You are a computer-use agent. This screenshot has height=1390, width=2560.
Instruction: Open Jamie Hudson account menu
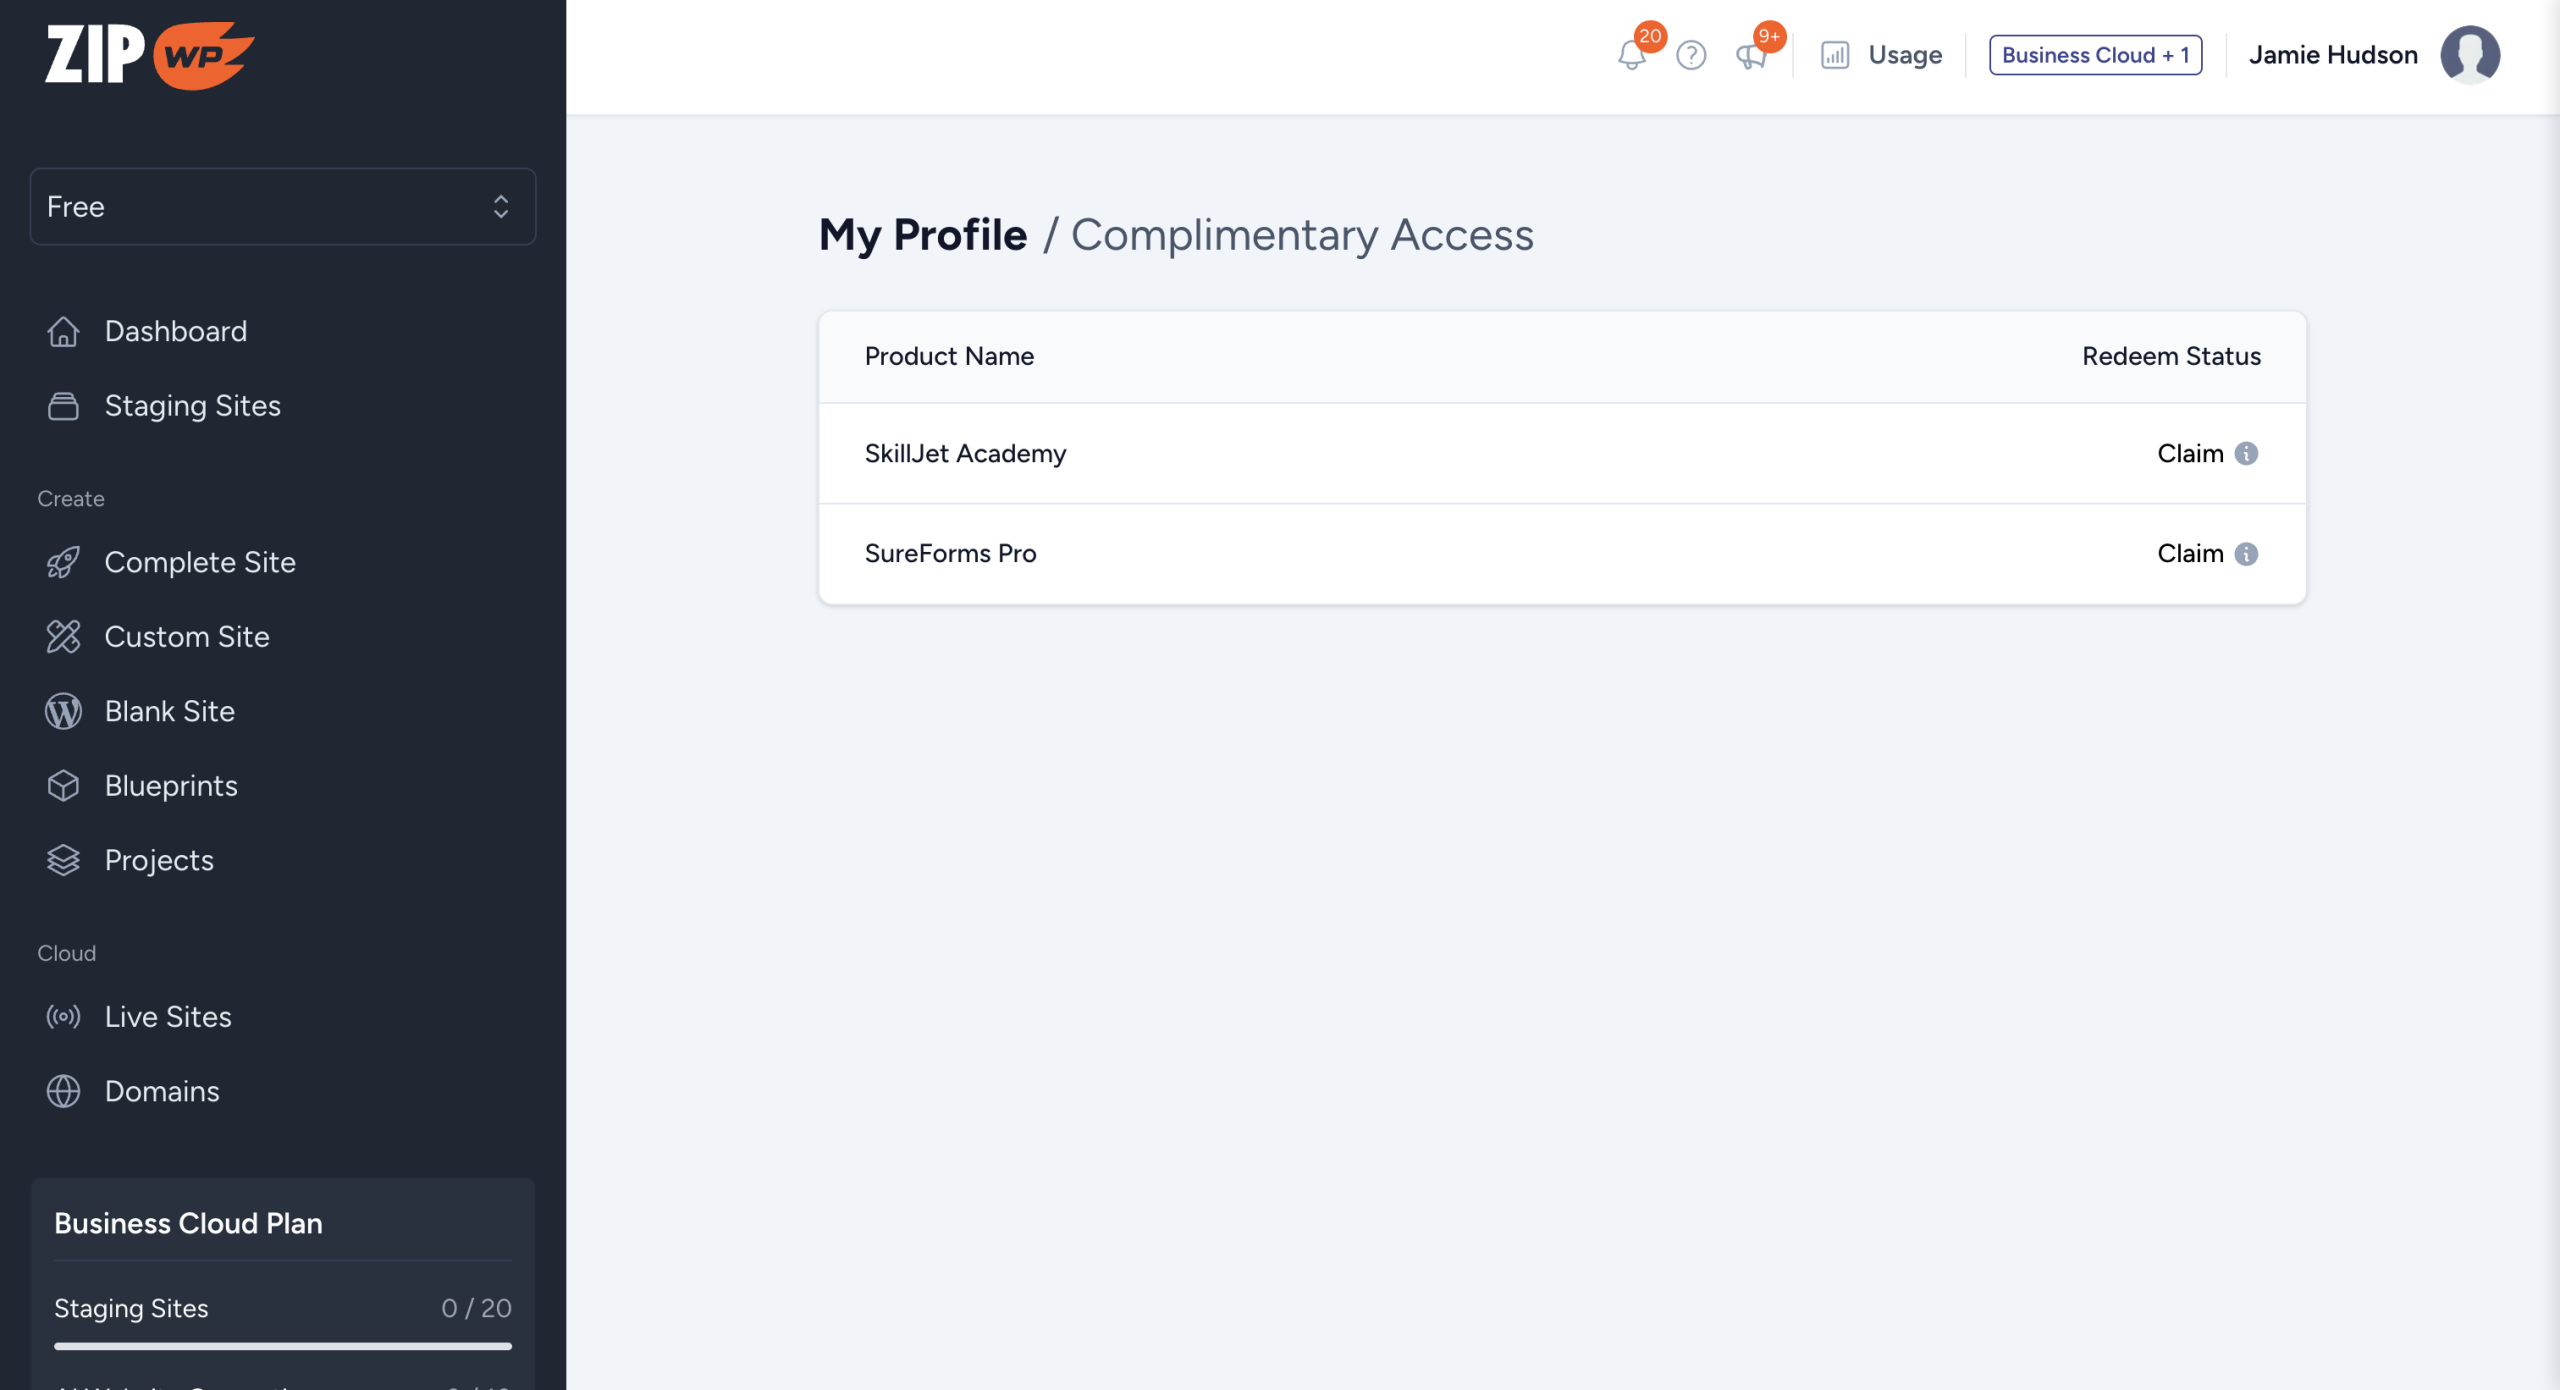pos(2332,55)
